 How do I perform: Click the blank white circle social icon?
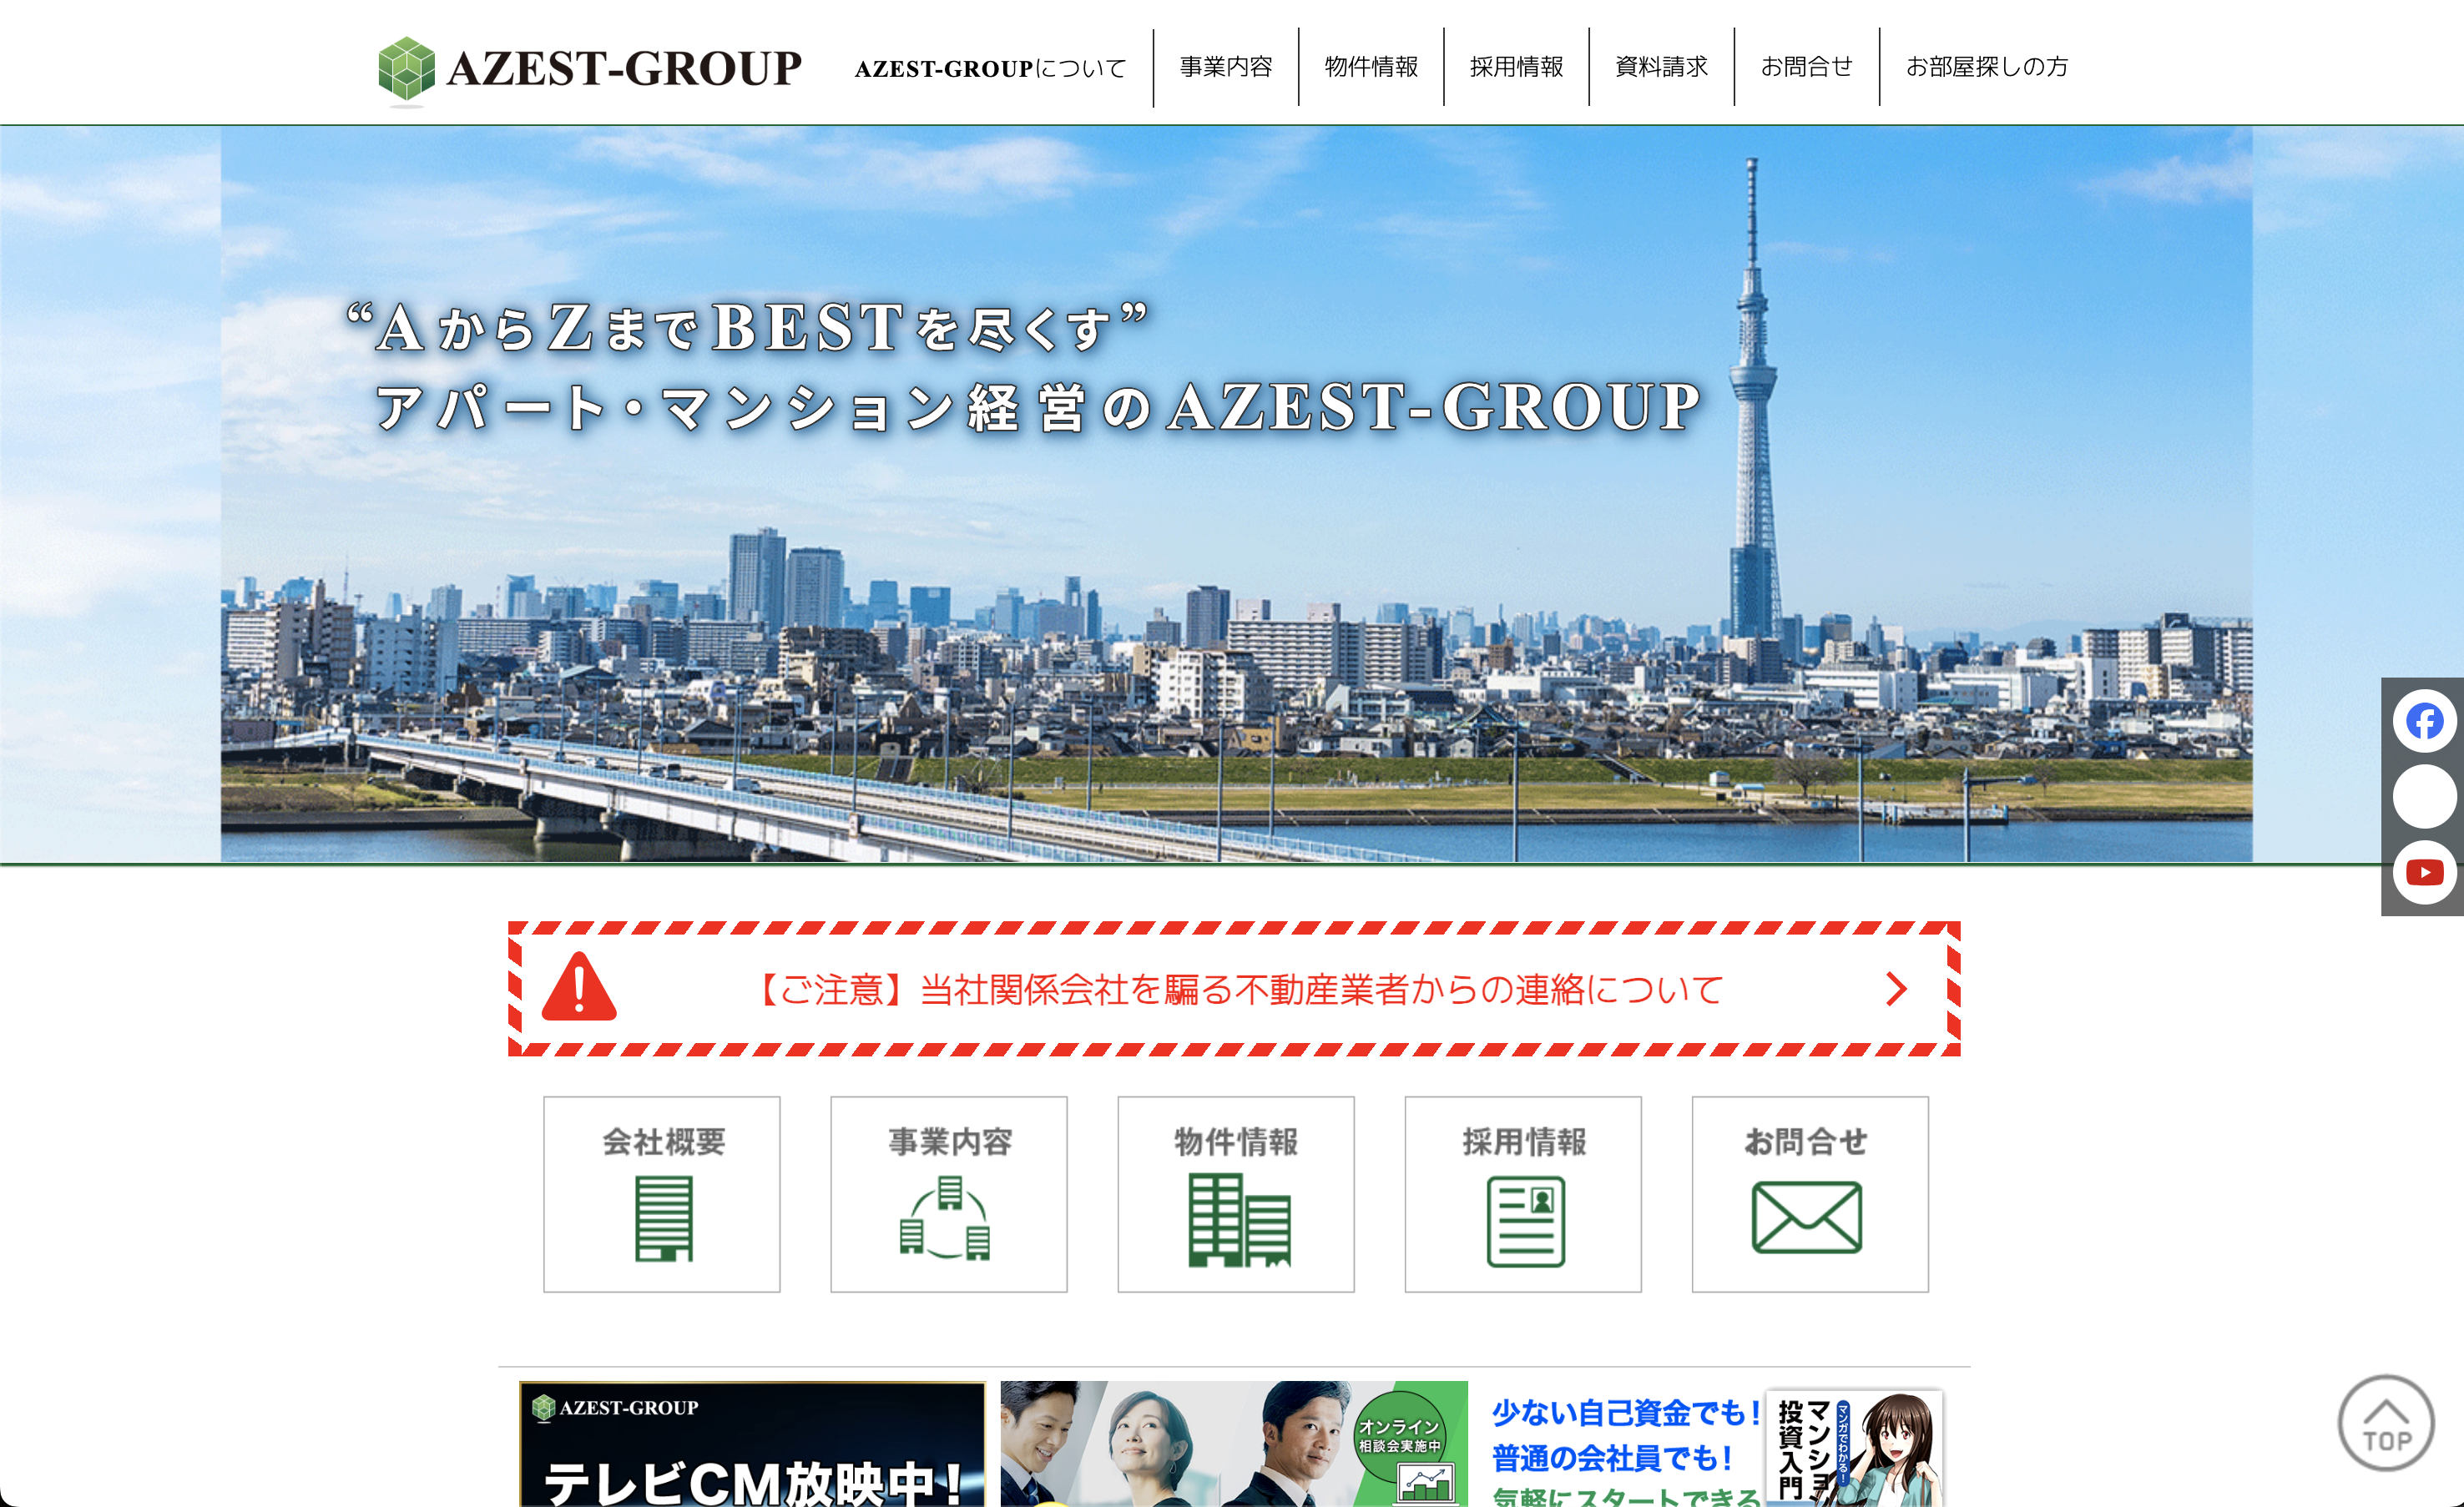pos(2423,797)
